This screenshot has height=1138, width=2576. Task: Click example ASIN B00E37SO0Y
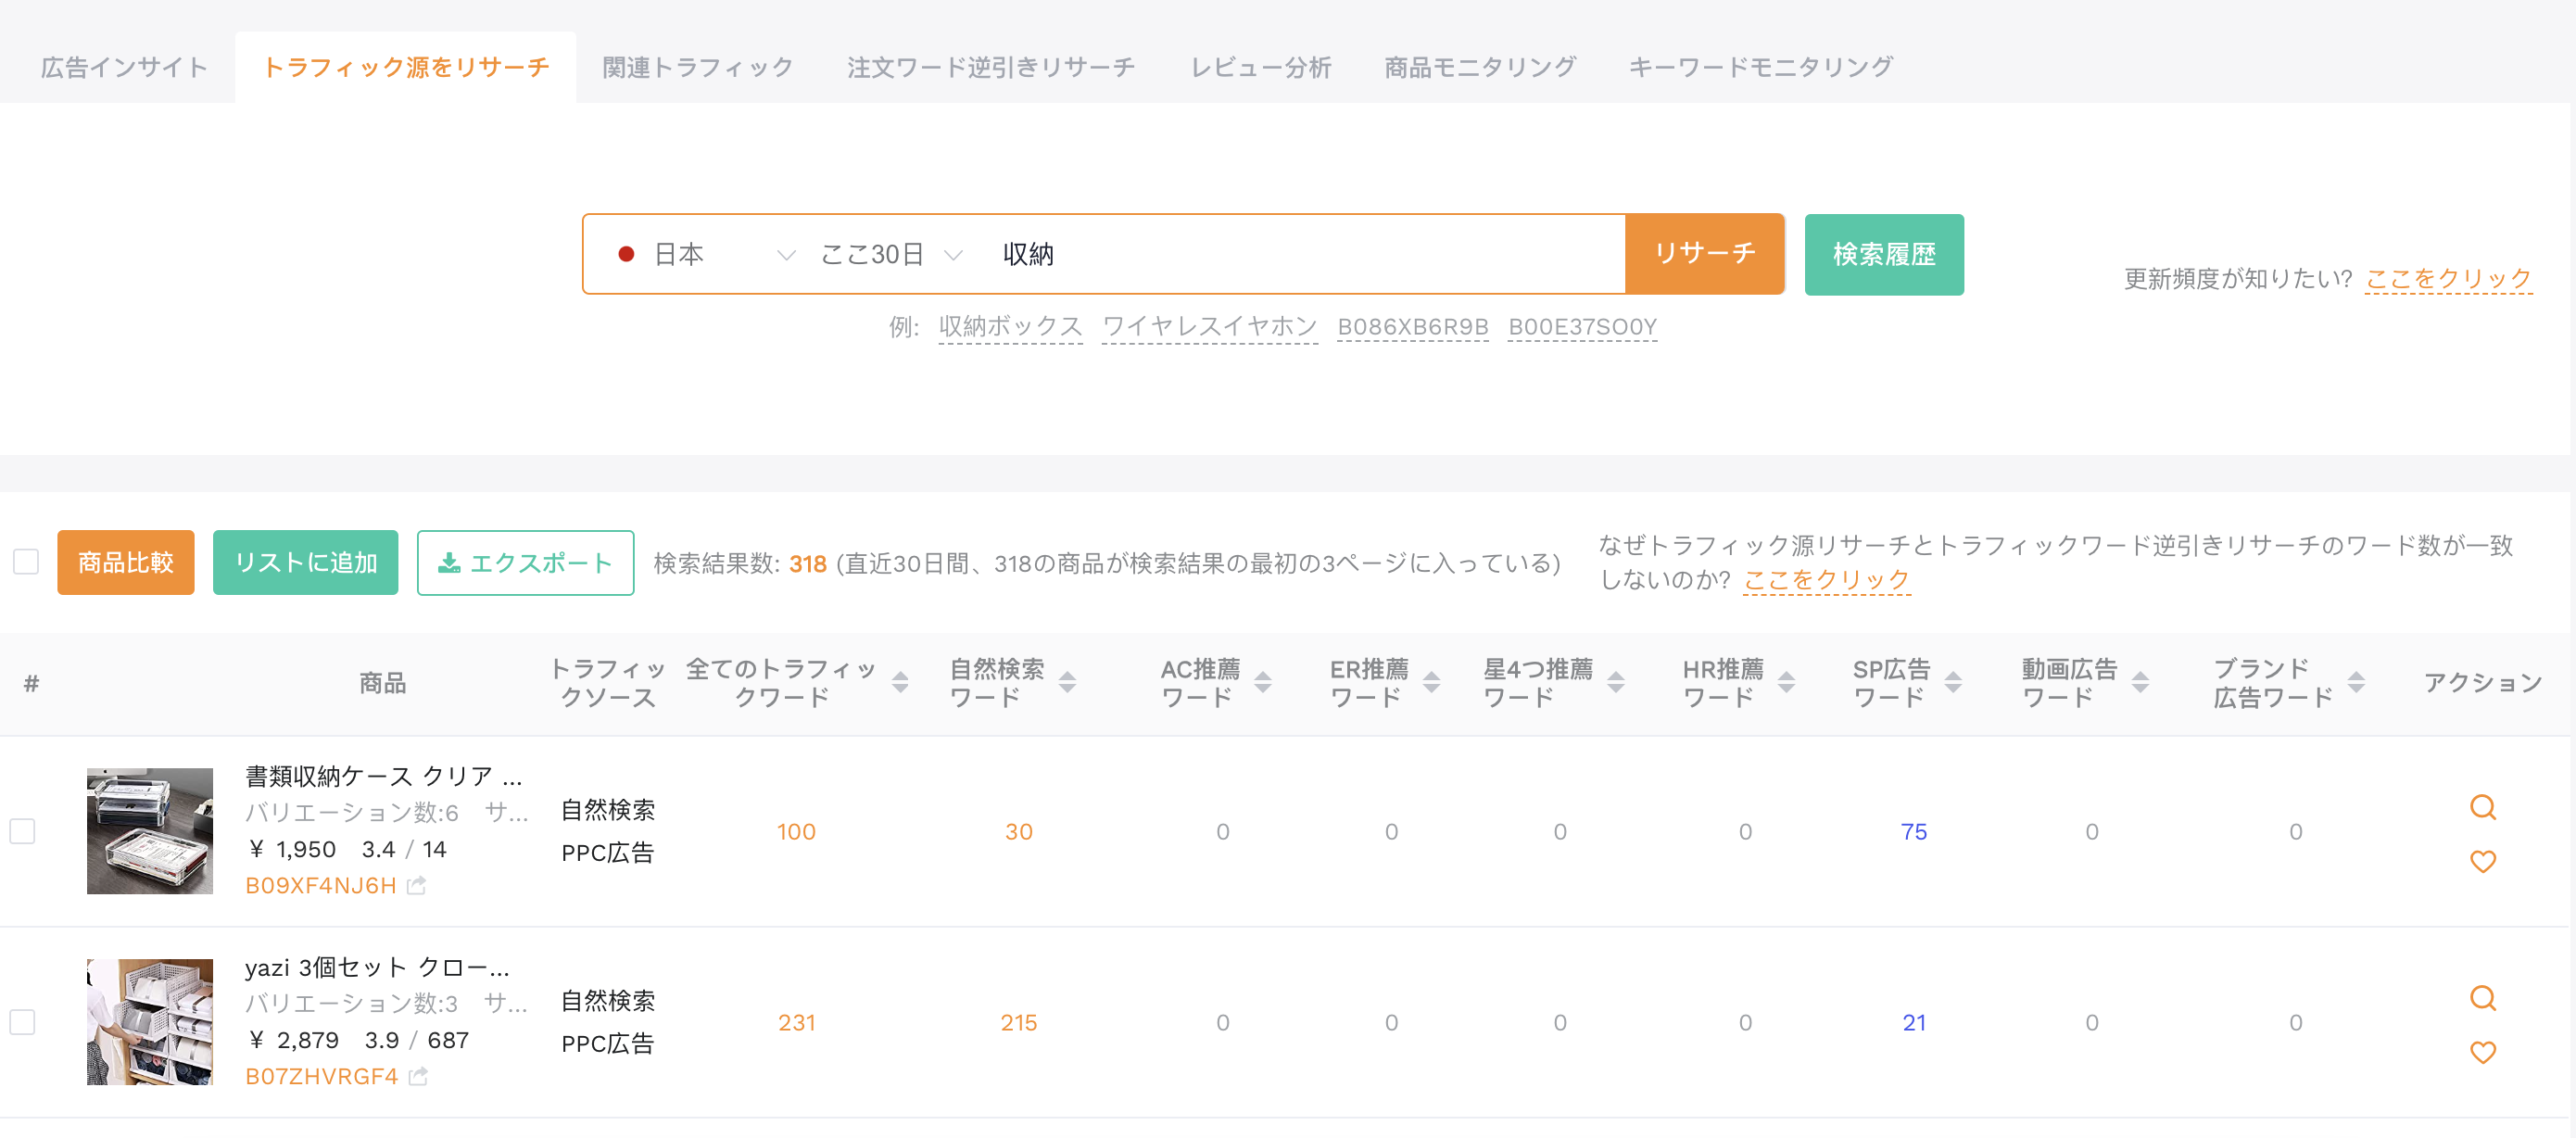(x=1582, y=326)
